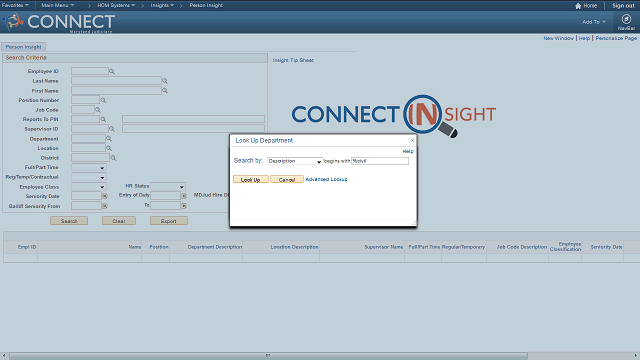
Task: Click the Department input field
Action: (x=88, y=139)
